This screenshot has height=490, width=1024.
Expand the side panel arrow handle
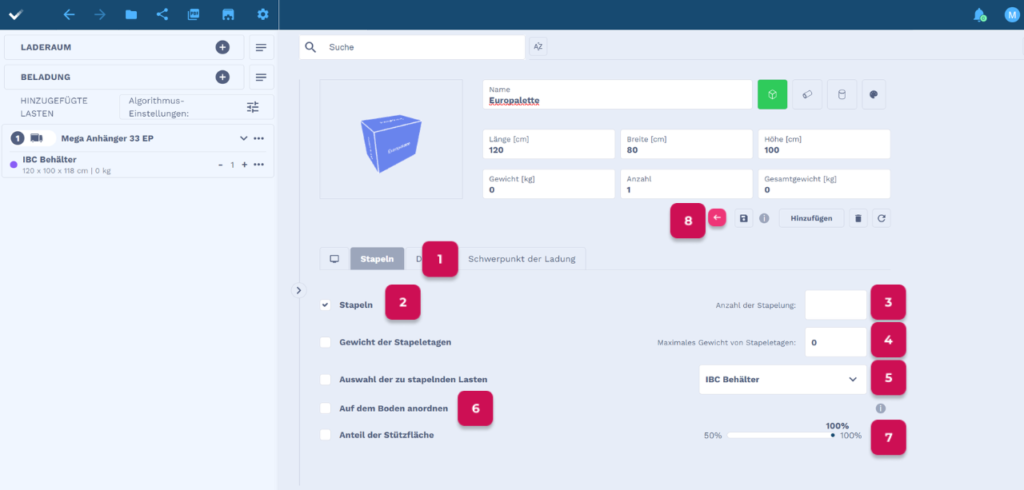297,290
